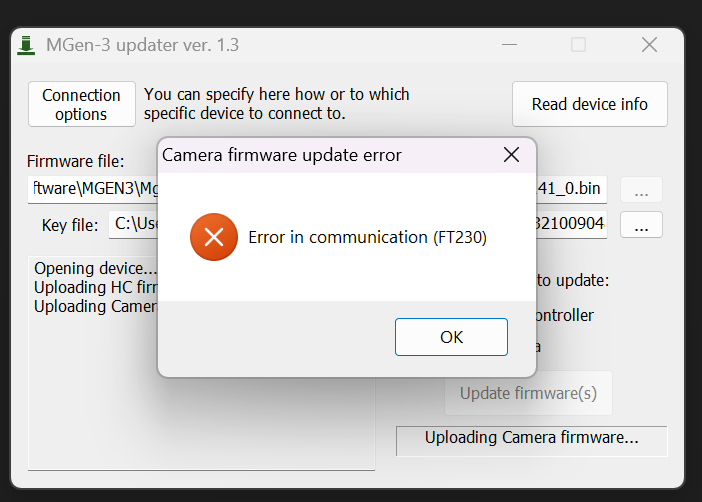Screen dimensions: 702x502
Task: Close the MGen-3 updater window
Action: [649, 45]
